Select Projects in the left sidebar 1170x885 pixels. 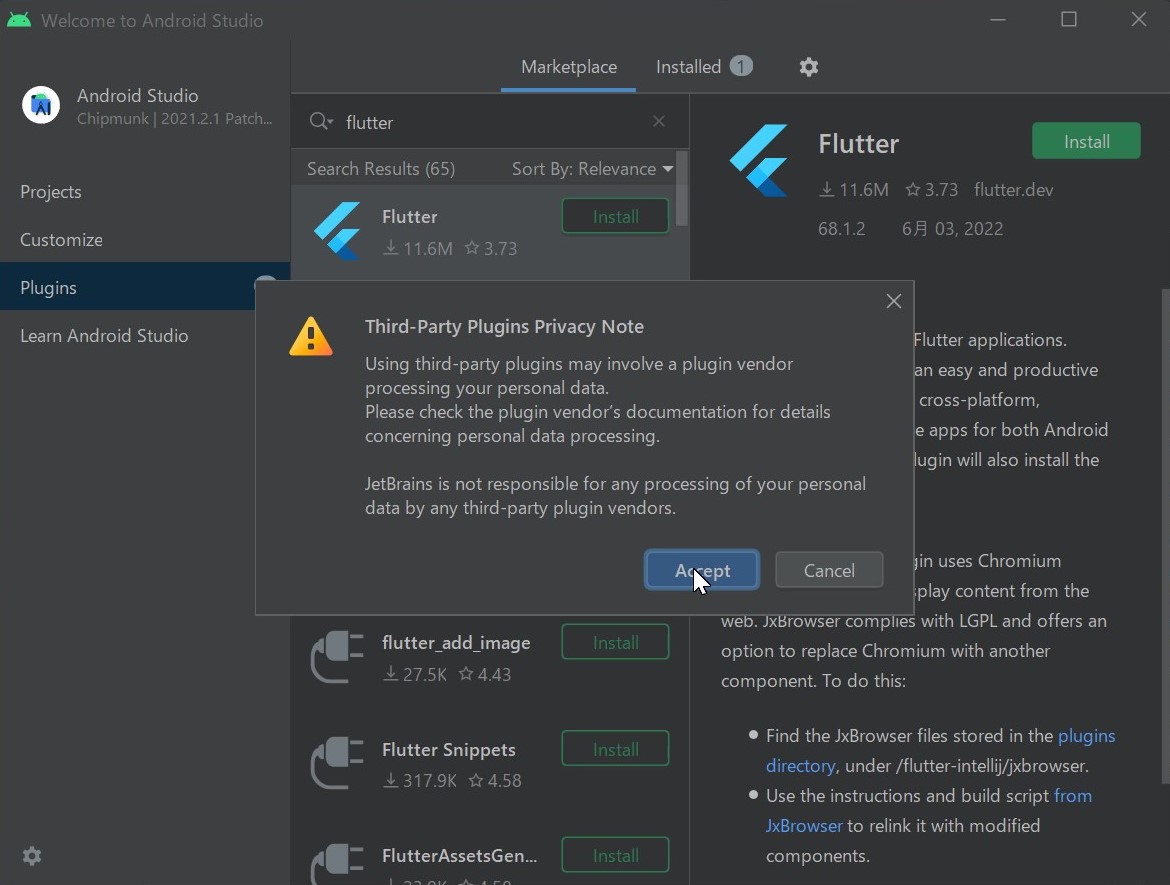pyautogui.click(x=50, y=192)
